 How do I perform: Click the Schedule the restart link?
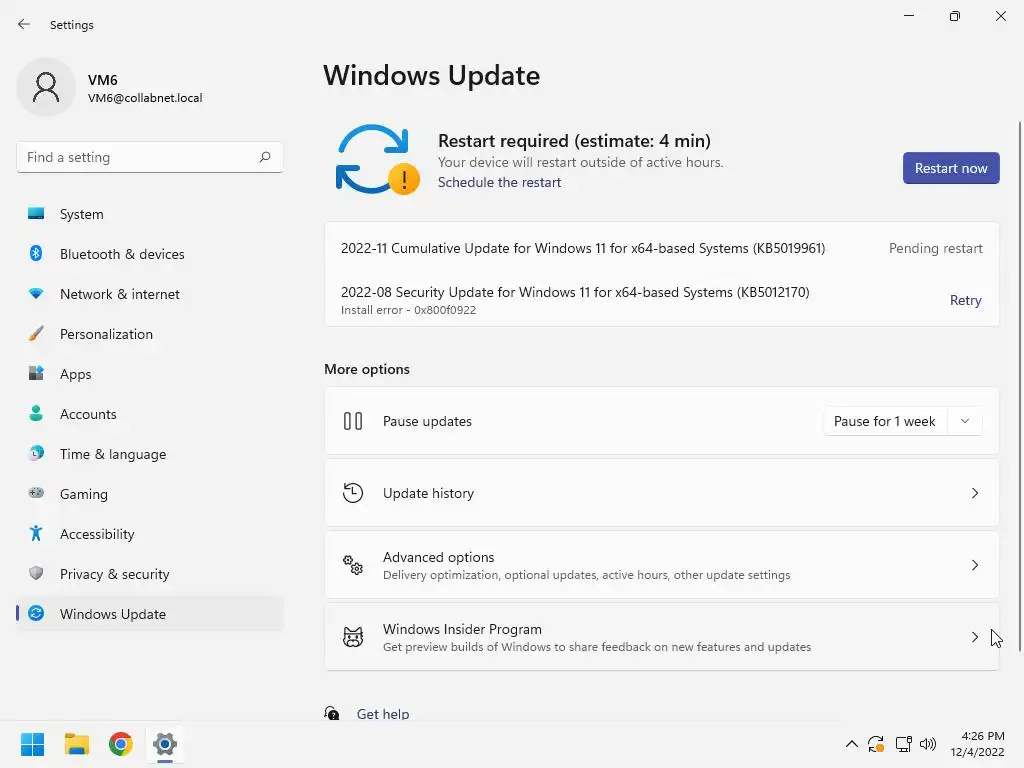pyautogui.click(x=499, y=182)
